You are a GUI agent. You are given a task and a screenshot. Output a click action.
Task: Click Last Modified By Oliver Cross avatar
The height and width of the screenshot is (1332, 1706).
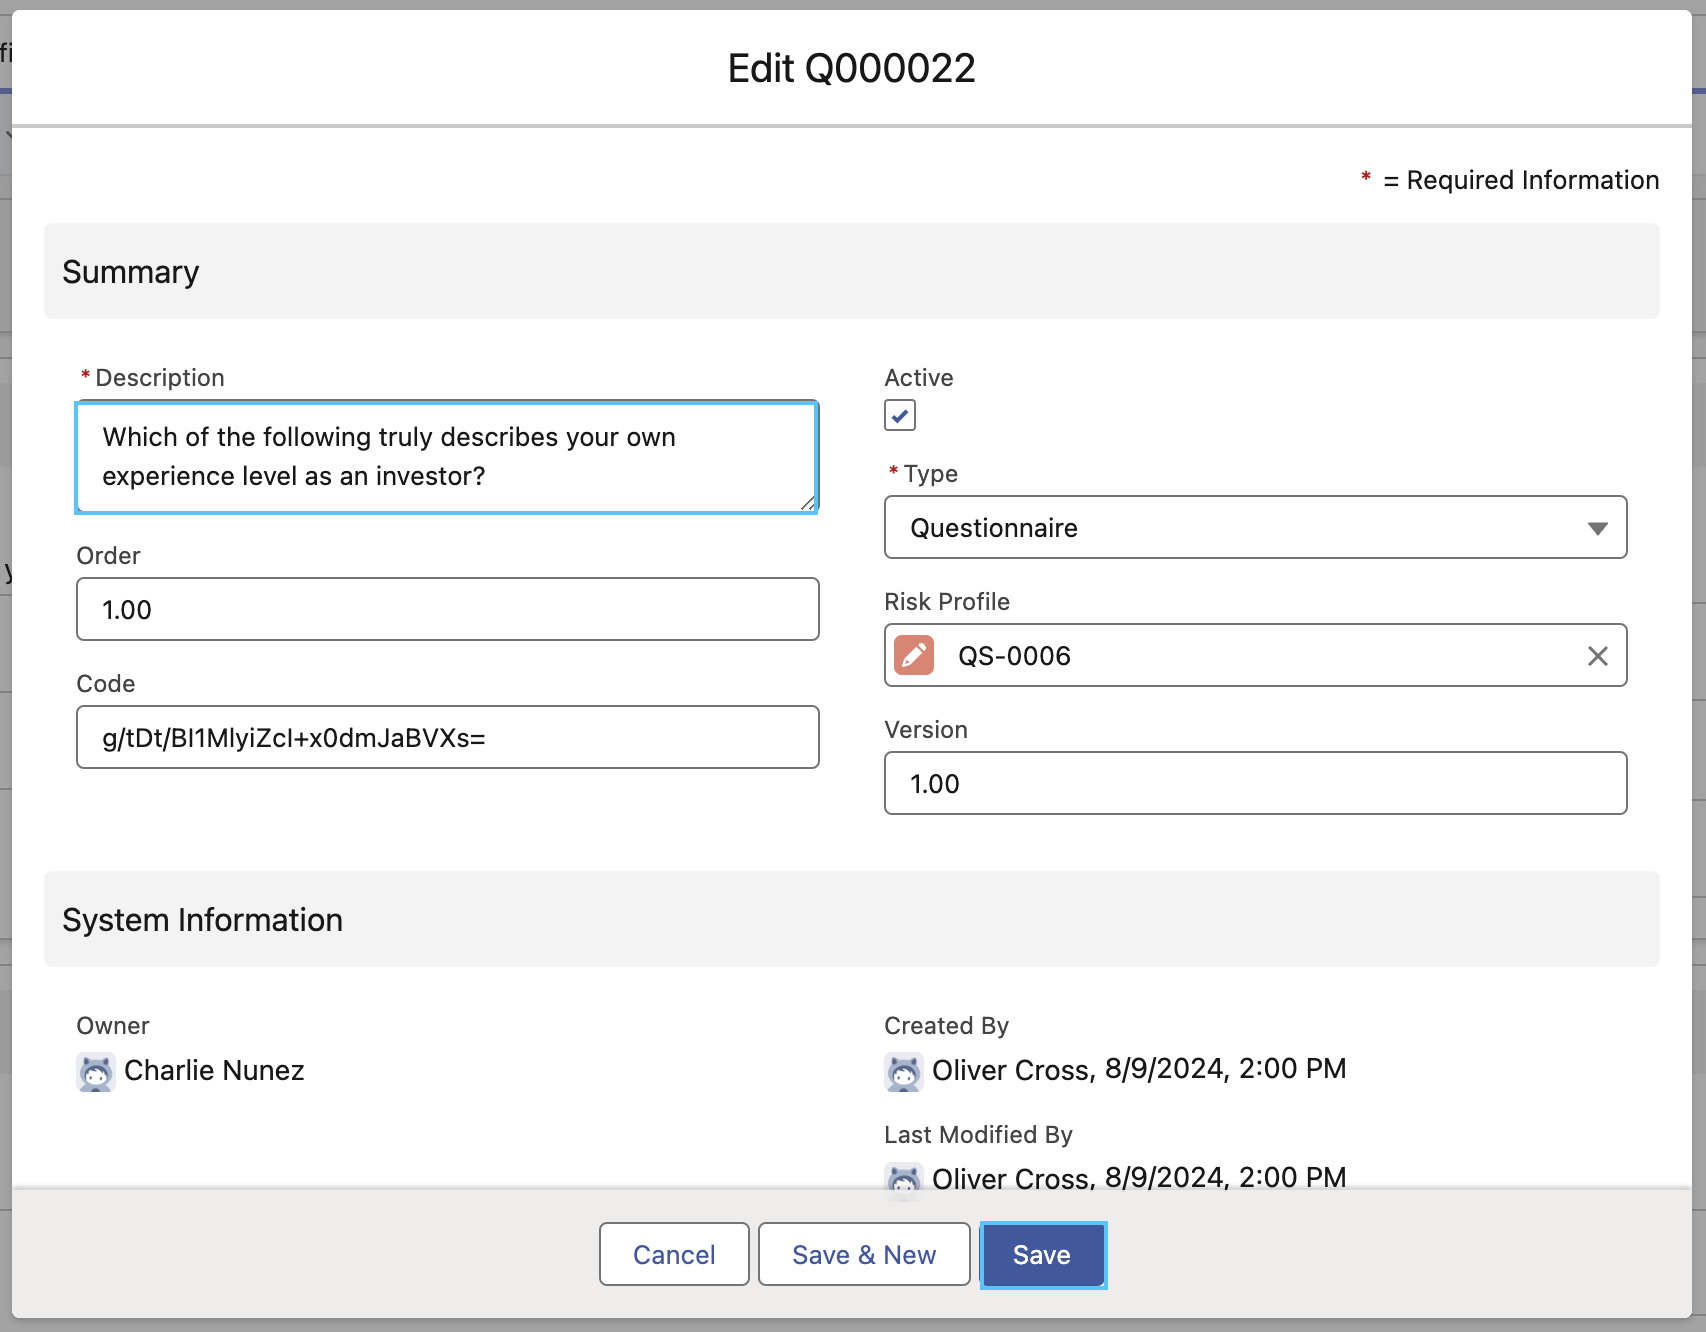click(x=904, y=1178)
